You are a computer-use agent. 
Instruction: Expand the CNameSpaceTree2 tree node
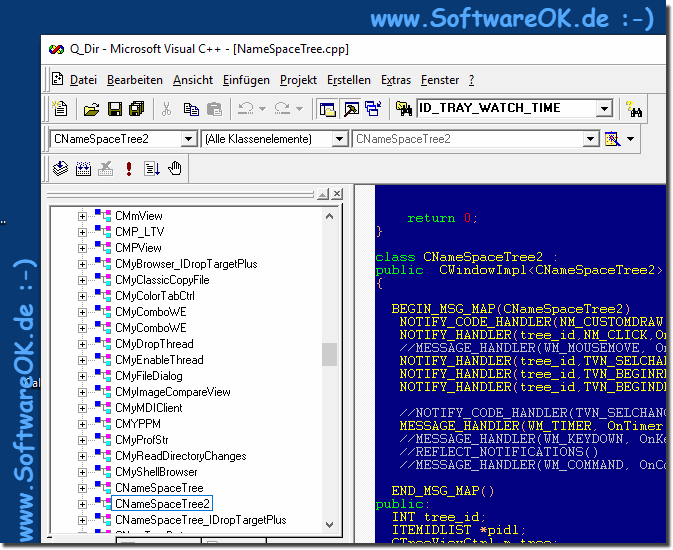pos(82,504)
